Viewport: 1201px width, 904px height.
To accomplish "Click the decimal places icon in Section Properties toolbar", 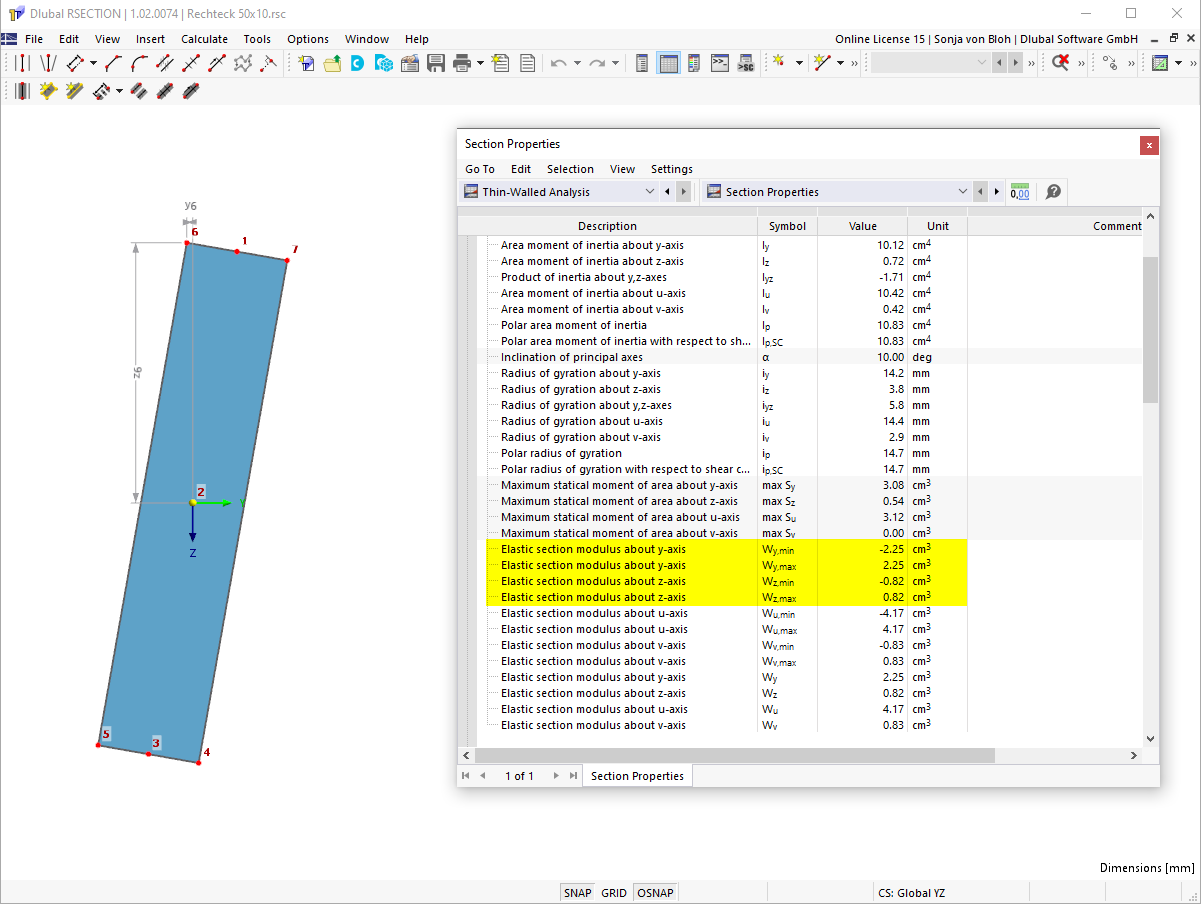I will click(1019, 191).
